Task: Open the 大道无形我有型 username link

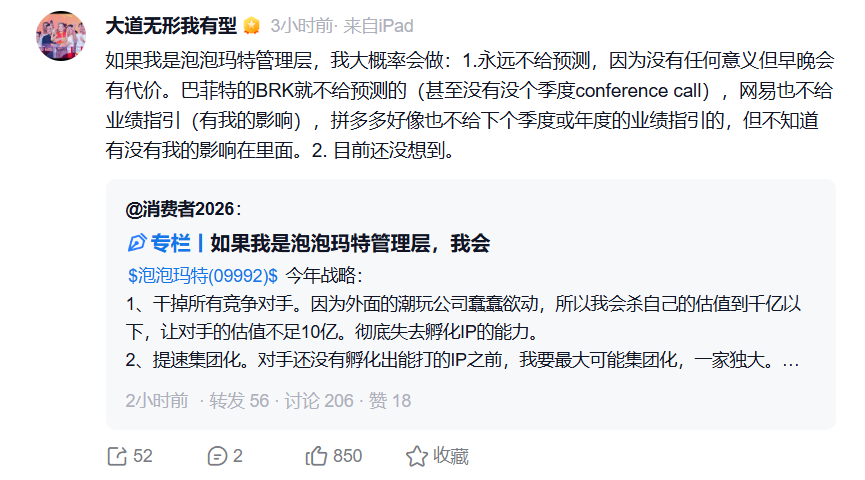Action: point(171,25)
